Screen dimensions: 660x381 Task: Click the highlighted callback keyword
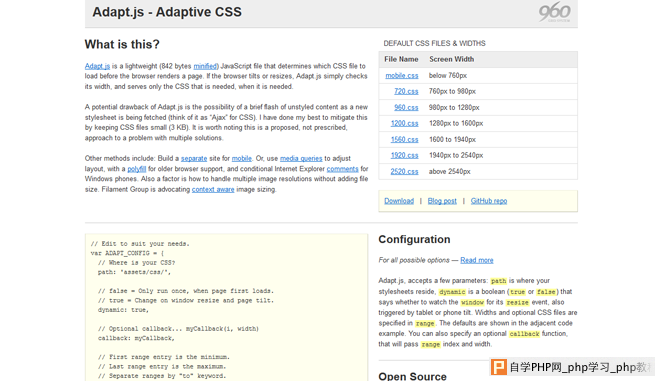click(x=524, y=334)
